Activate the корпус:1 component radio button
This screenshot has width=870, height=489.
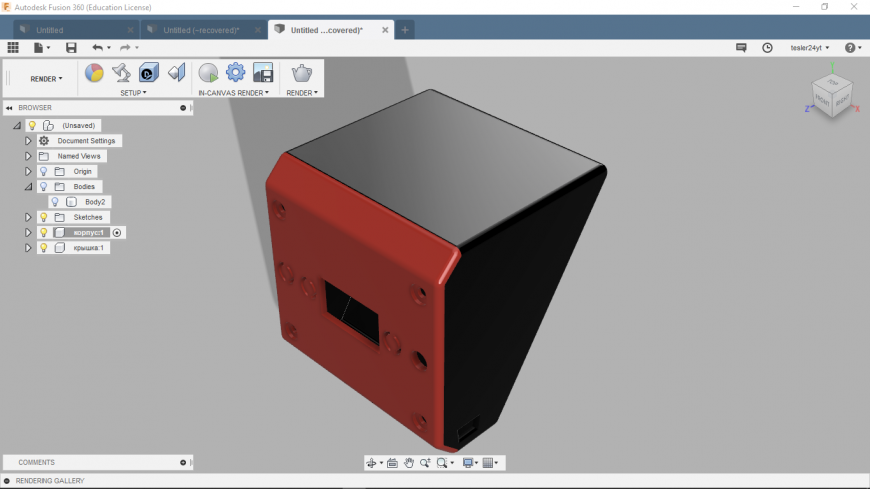[x=117, y=233]
